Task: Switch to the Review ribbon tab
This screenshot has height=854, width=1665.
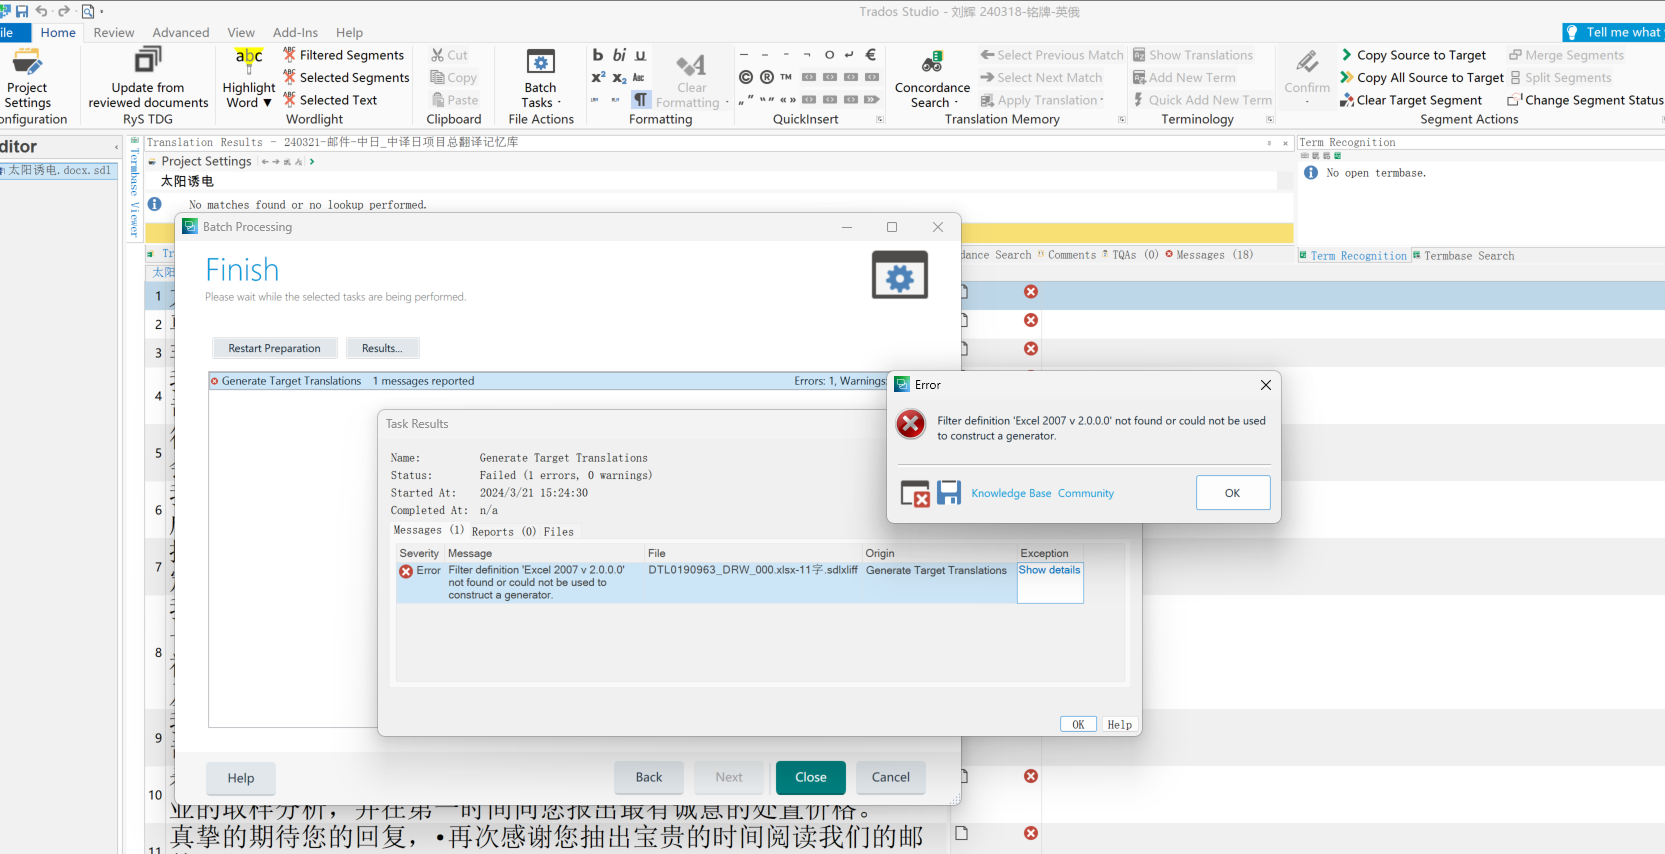Action: tap(114, 33)
